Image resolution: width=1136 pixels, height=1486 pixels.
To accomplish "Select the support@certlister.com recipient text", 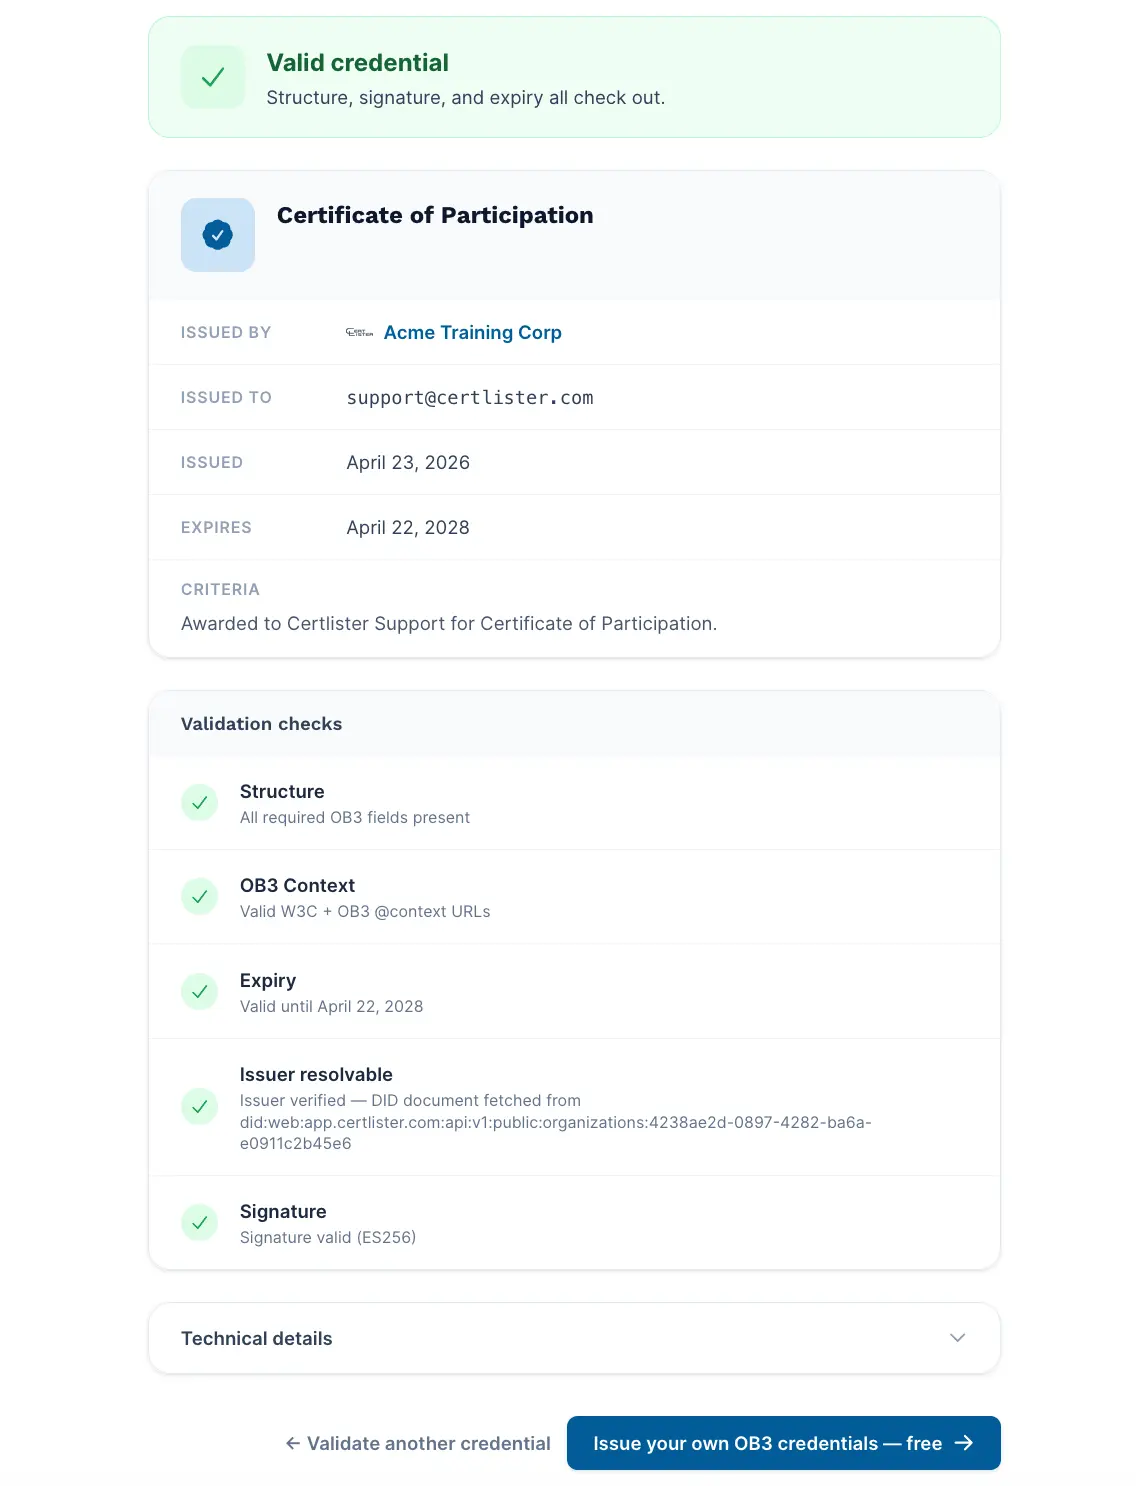I will [470, 398].
